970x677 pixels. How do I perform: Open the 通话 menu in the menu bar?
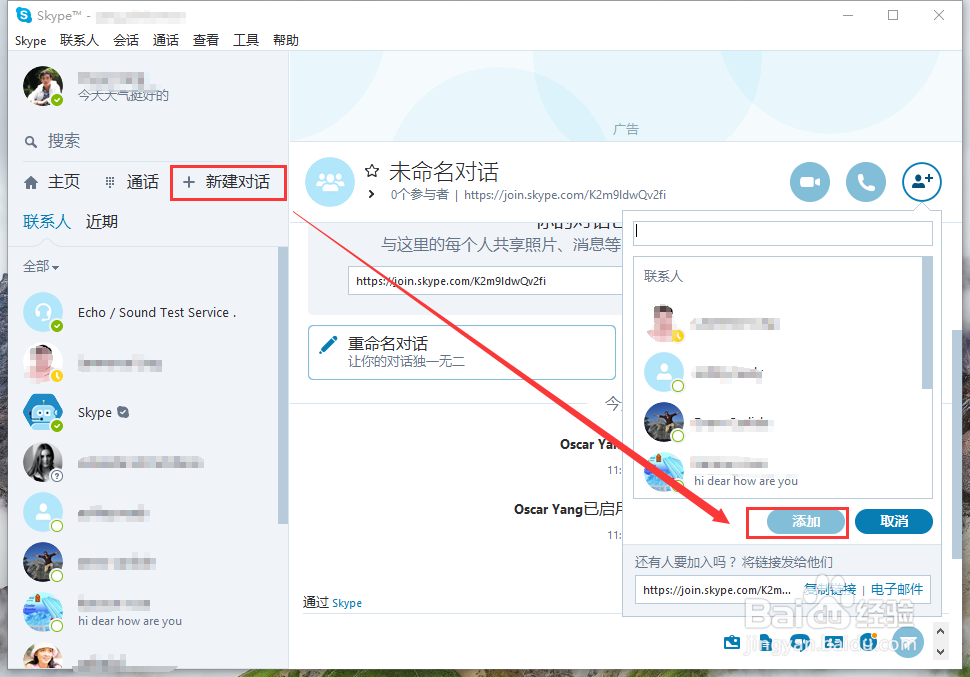pos(166,40)
